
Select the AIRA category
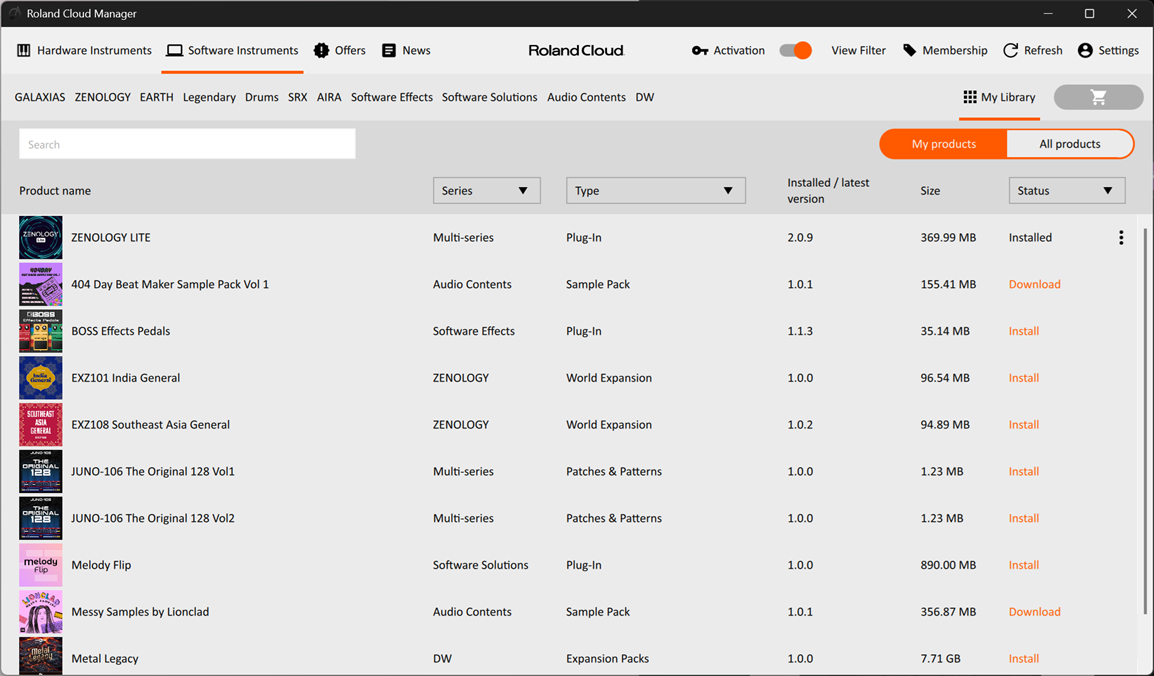pos(329,97)
